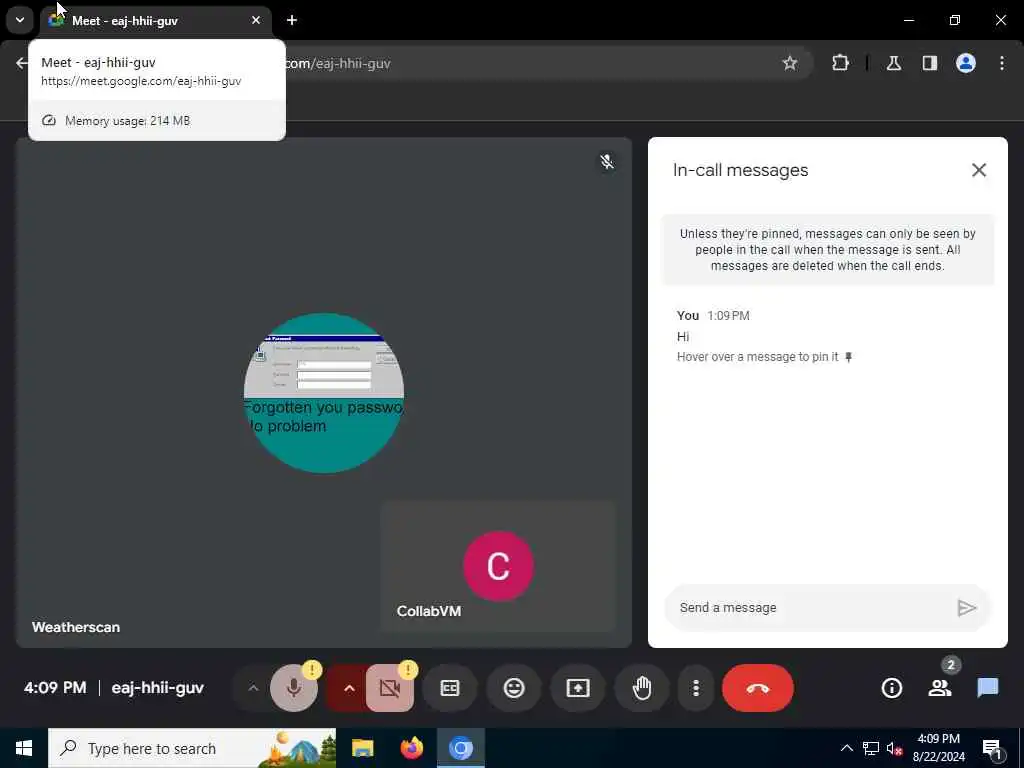1024x768 pixels.
Task: Click the Weatherscan name label
Action: click(76, 627)
